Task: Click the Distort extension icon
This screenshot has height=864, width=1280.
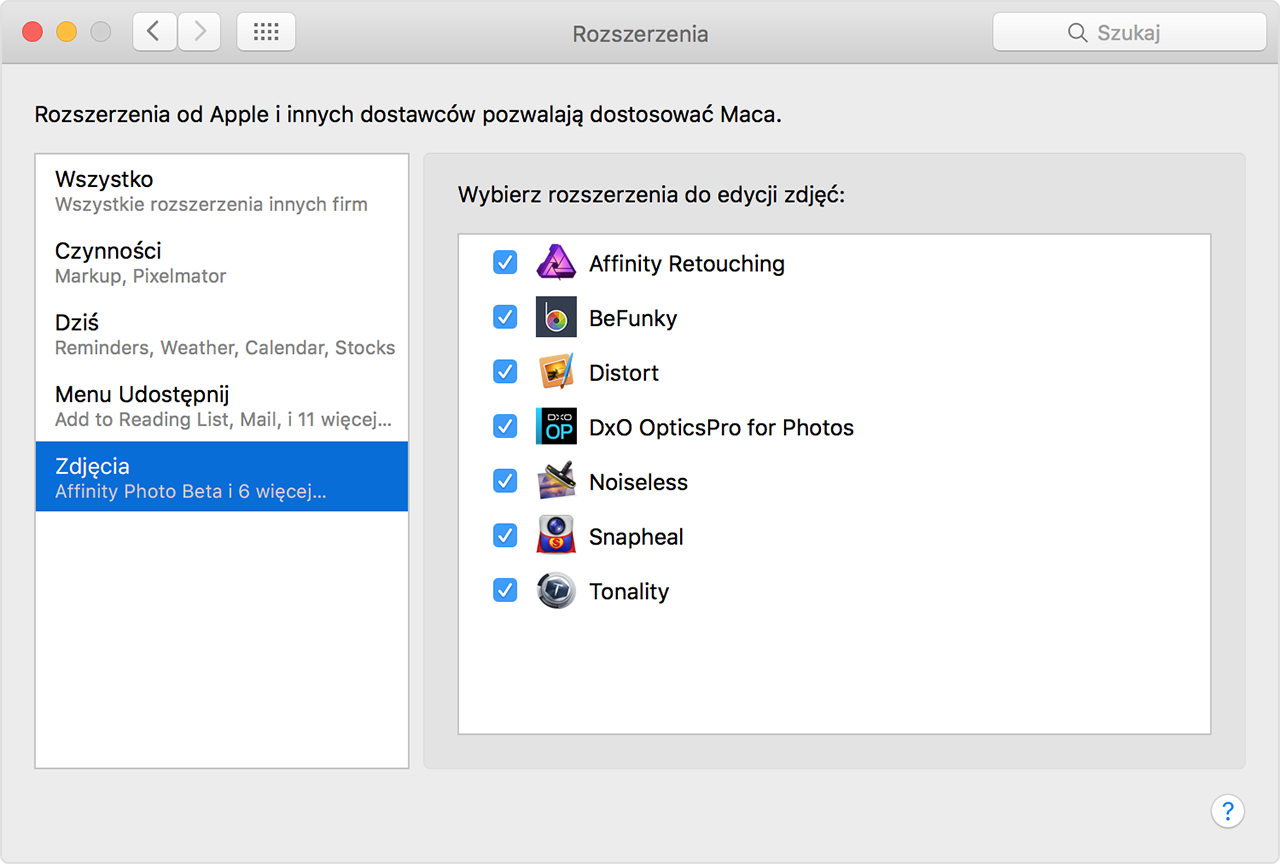Action: tap(556, 372)
